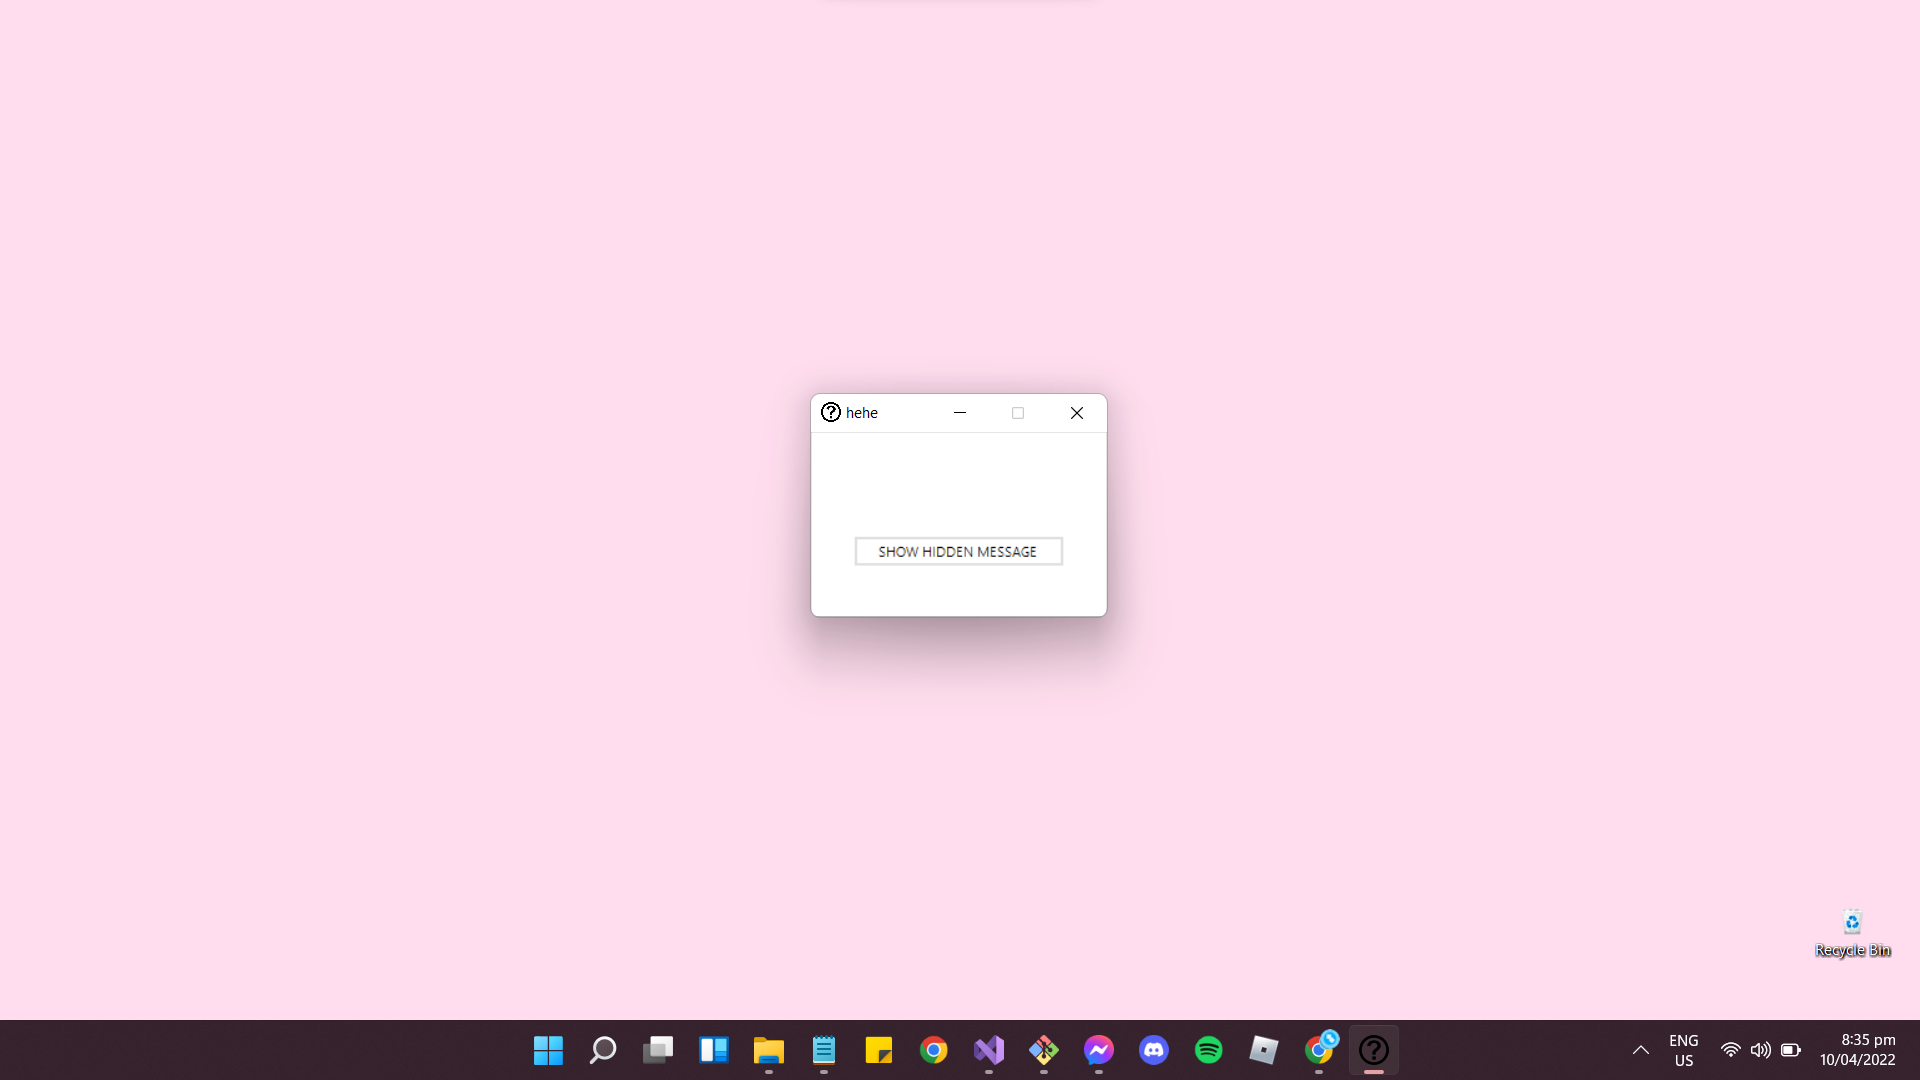The height and width of the screenshot is (1080, 1920).
Task: Open taskbar Search
Action: tap(603, 1050)
